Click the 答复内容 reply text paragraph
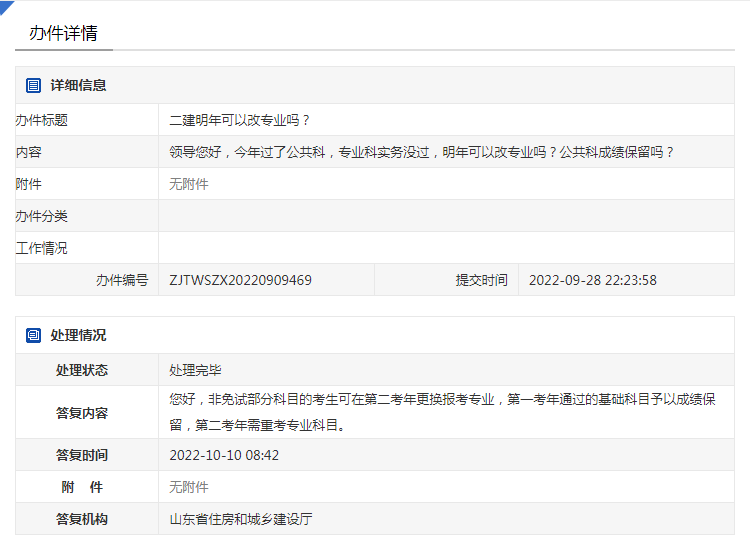The image size is (750, 555). (x=442, y=412)
